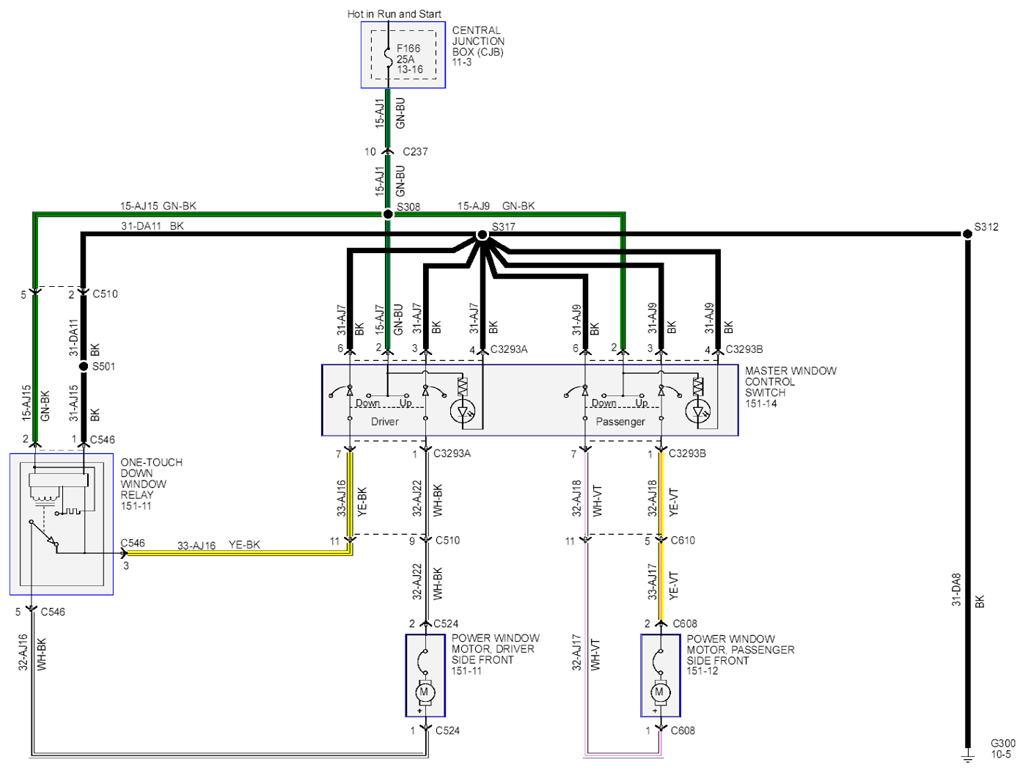Click the LED symbol in the Driver switch
Screen dimensions: 1026x772
click(464, 412)
